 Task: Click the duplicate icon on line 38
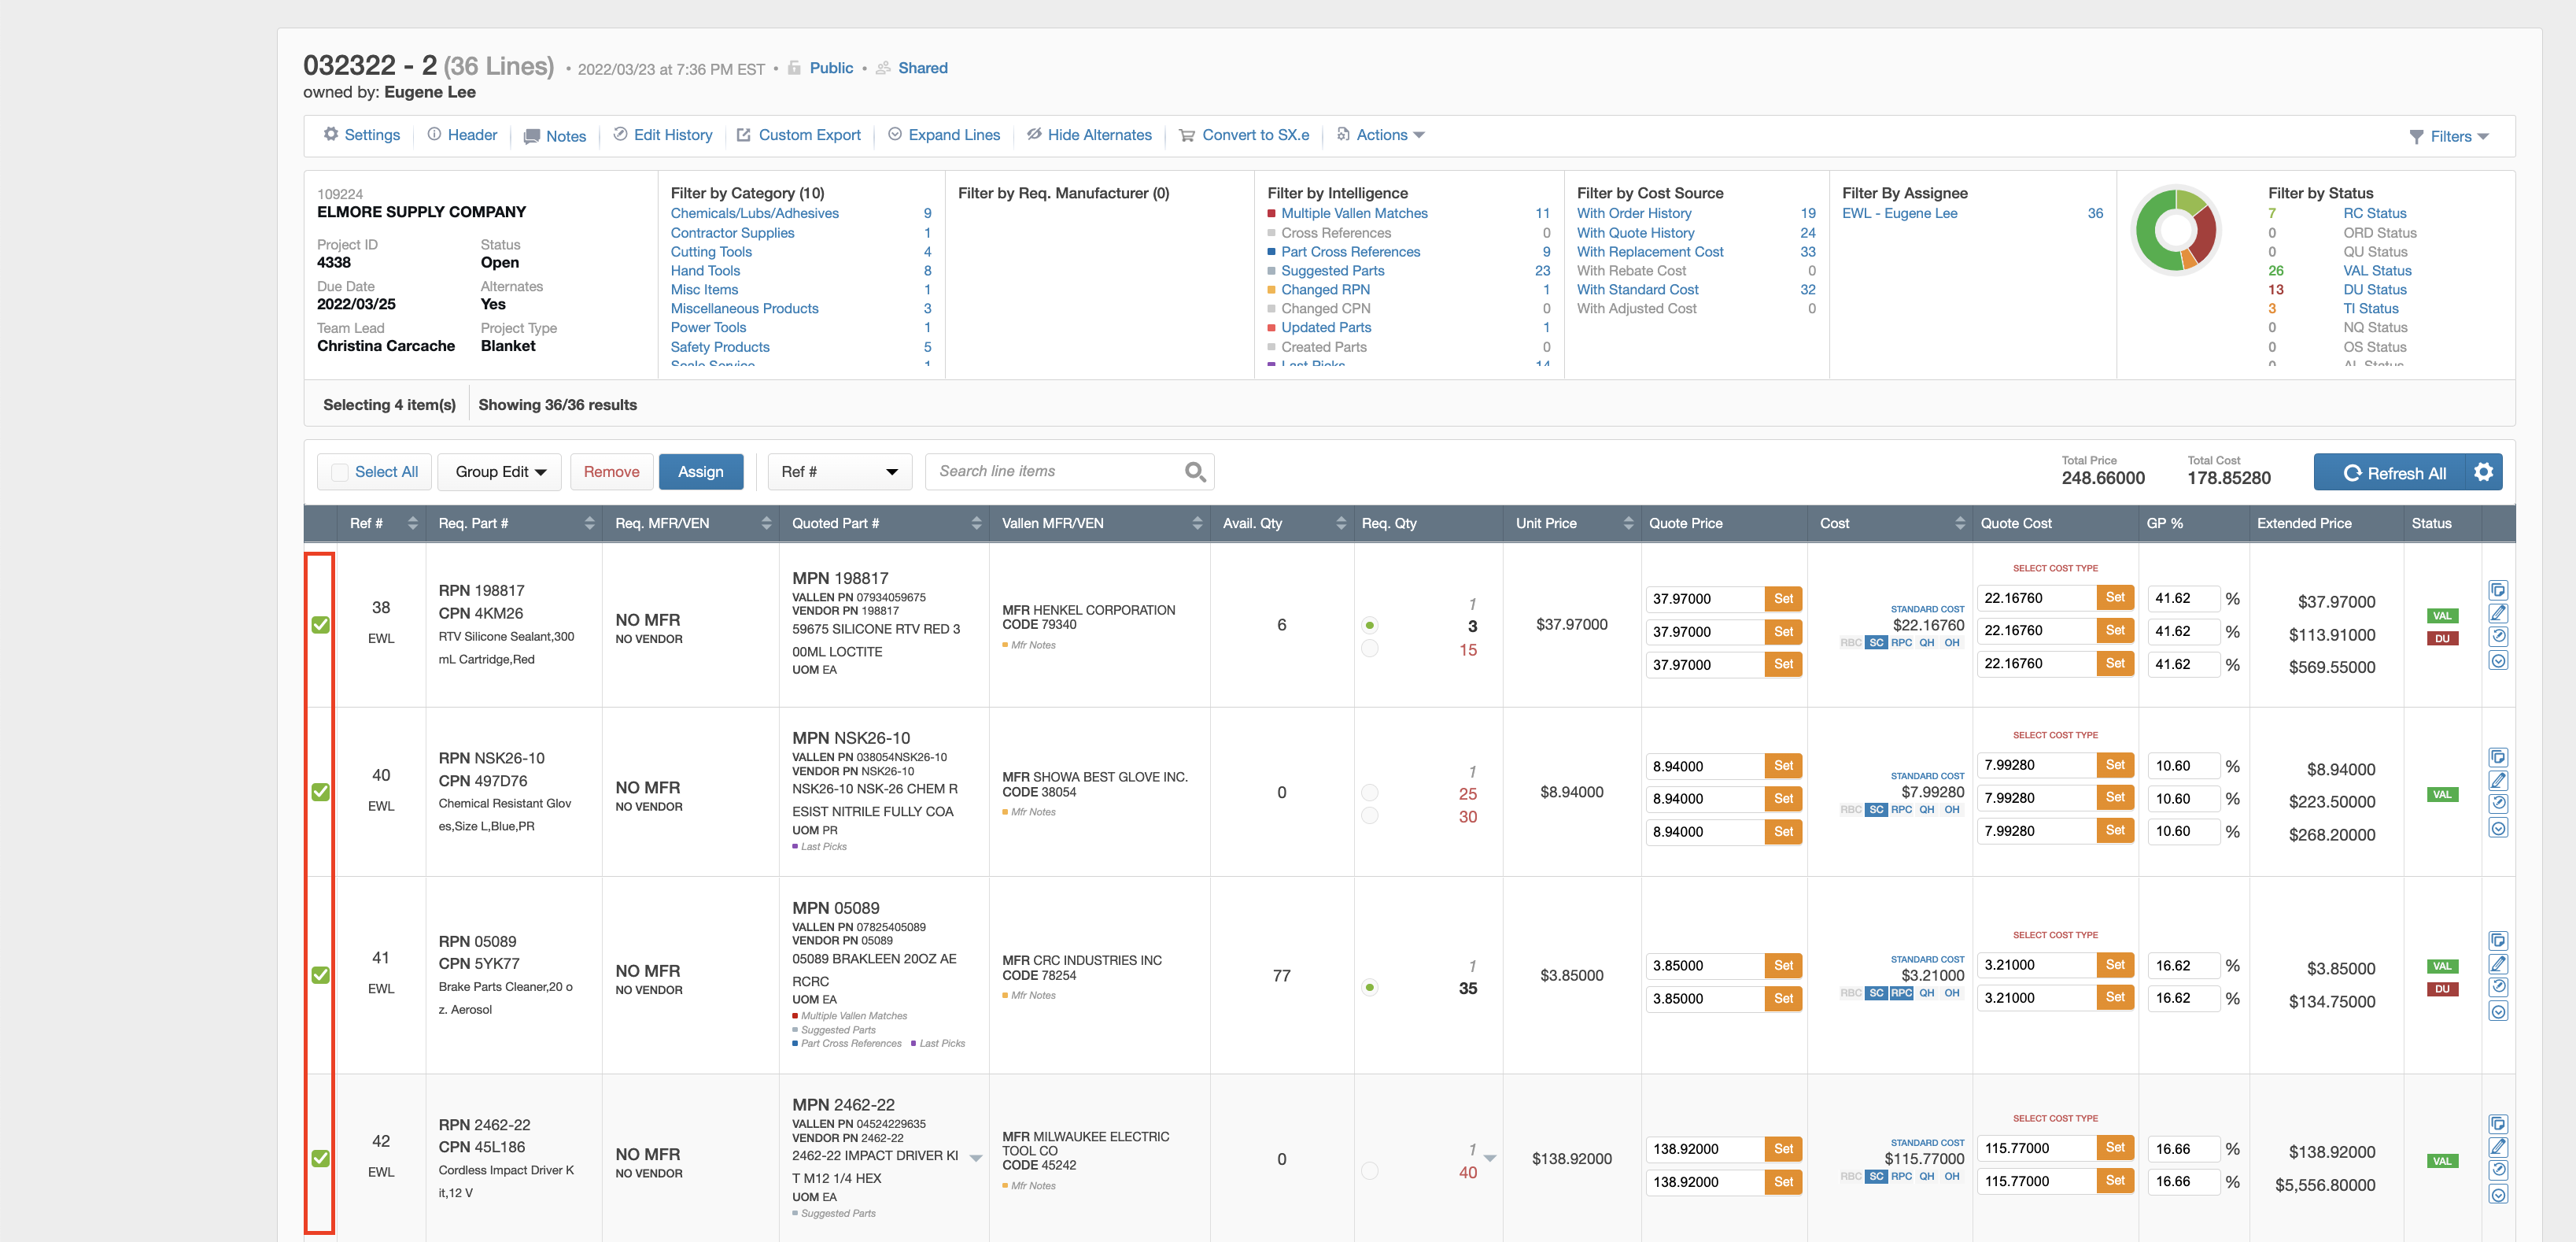2499,592
